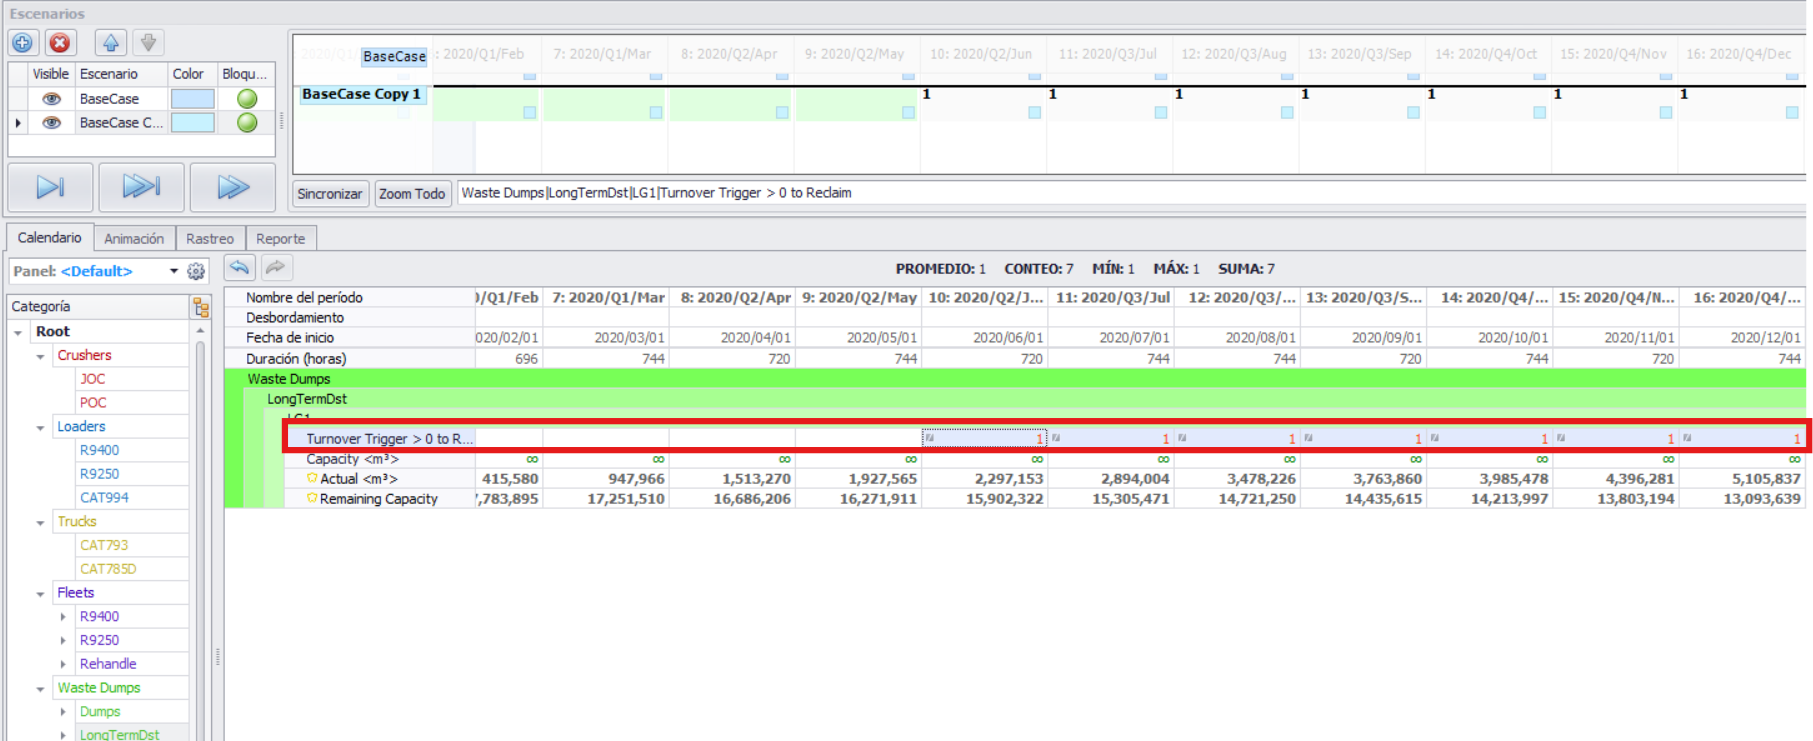Click the undo arrow in calendar toolbar
The width and height of the screenshot is (1813, 741).
point(239,267)
